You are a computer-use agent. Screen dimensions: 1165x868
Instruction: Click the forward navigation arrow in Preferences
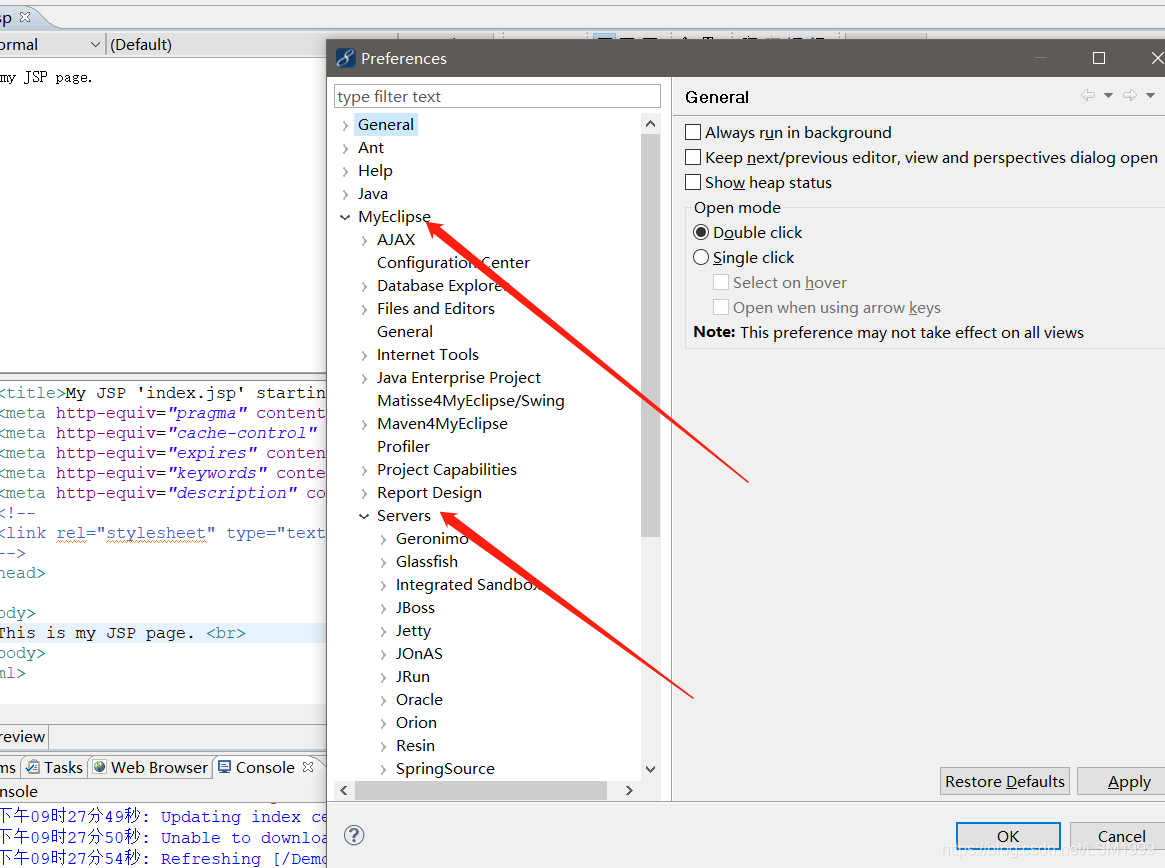click(1130, 95)
